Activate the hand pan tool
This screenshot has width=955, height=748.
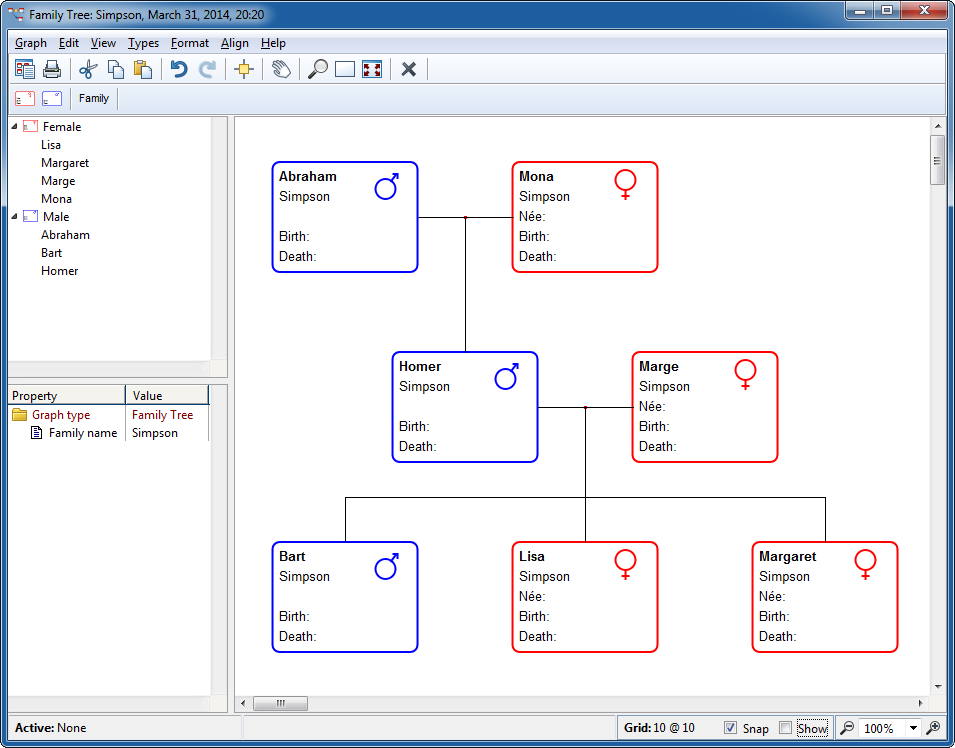click(x=281, y=69)
